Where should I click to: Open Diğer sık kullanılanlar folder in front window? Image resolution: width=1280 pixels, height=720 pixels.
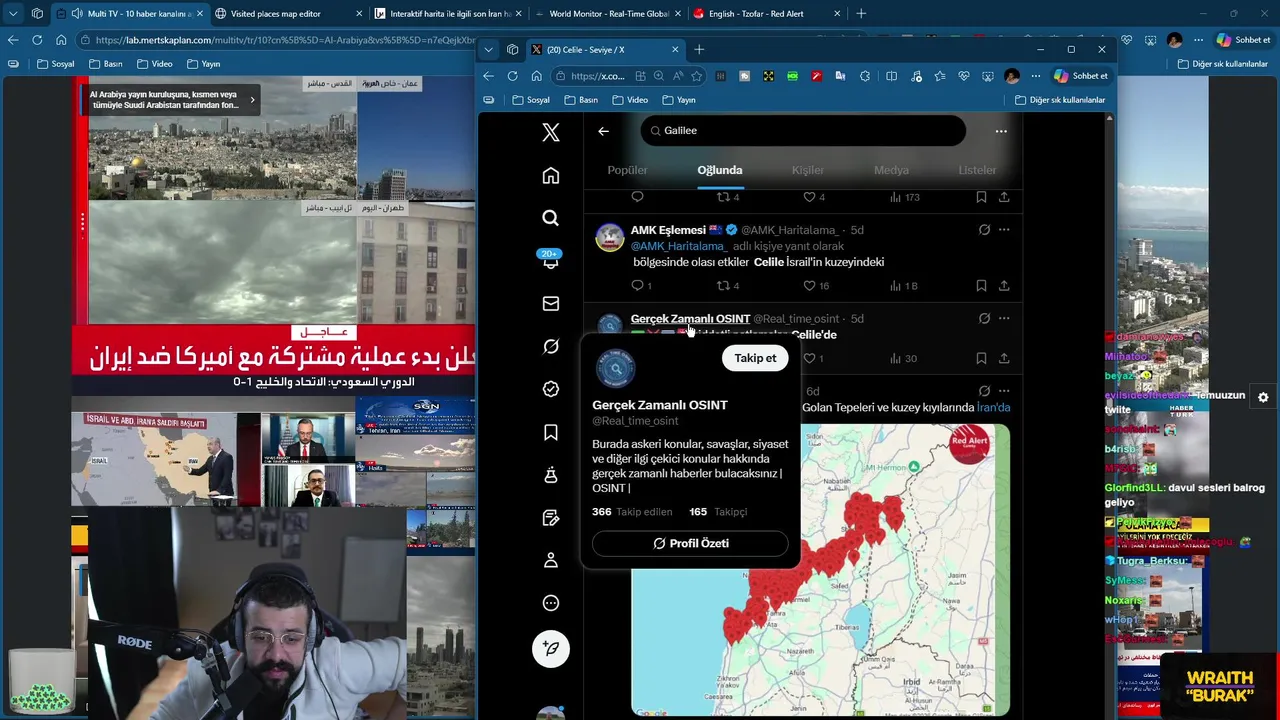coord(1060,100)
